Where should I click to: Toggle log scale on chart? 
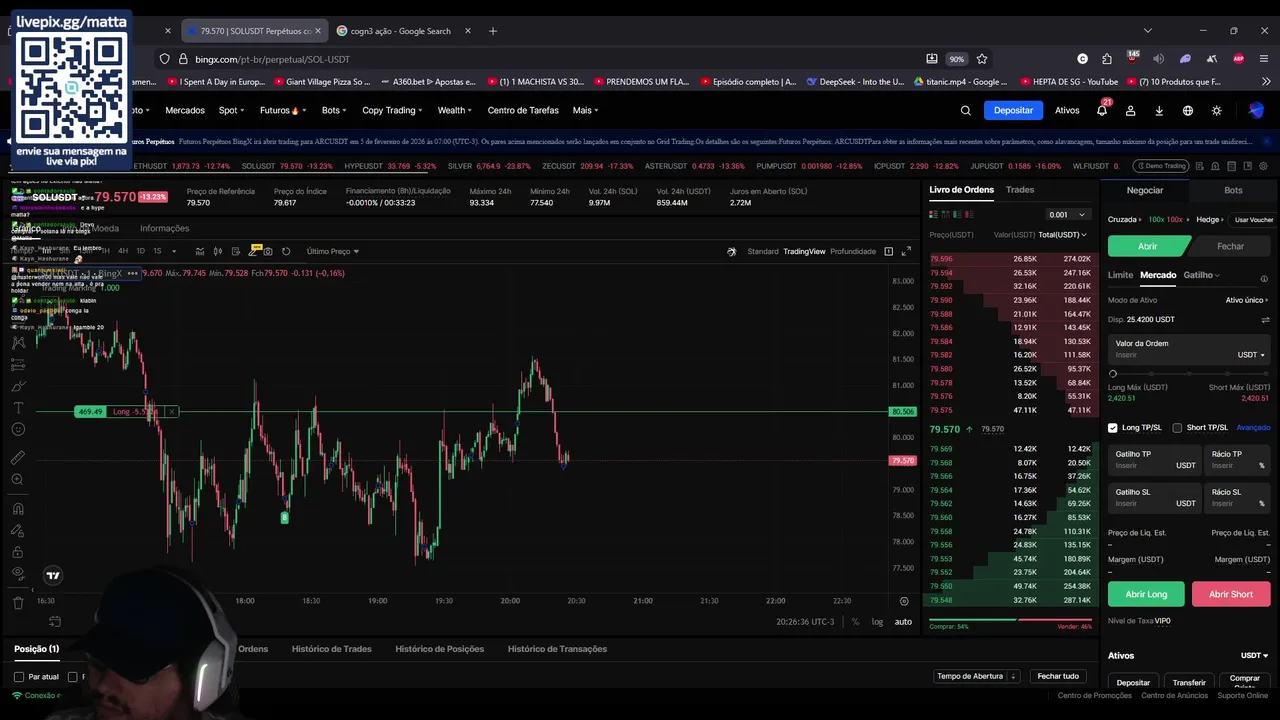(877, 622)
